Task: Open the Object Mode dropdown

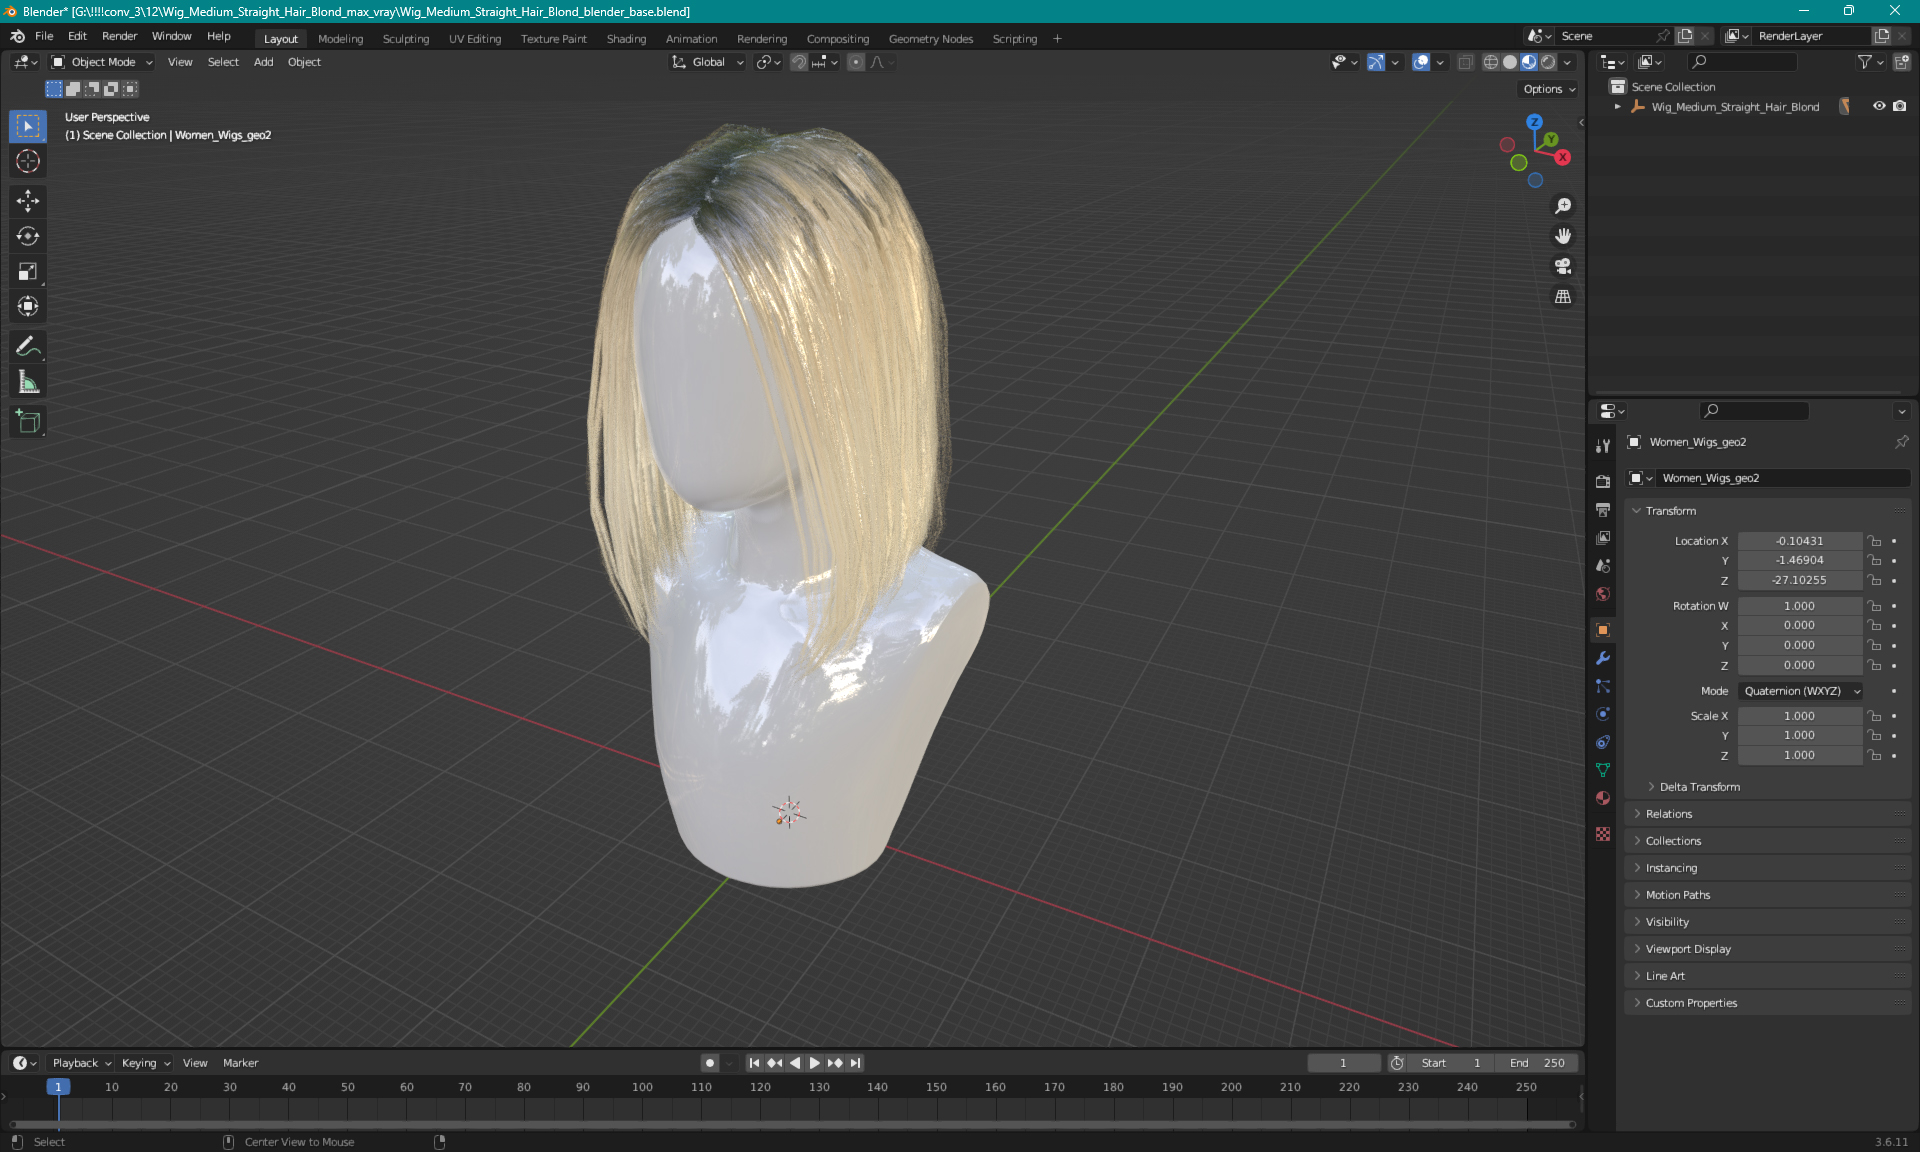Action: (x=102, y=62)
